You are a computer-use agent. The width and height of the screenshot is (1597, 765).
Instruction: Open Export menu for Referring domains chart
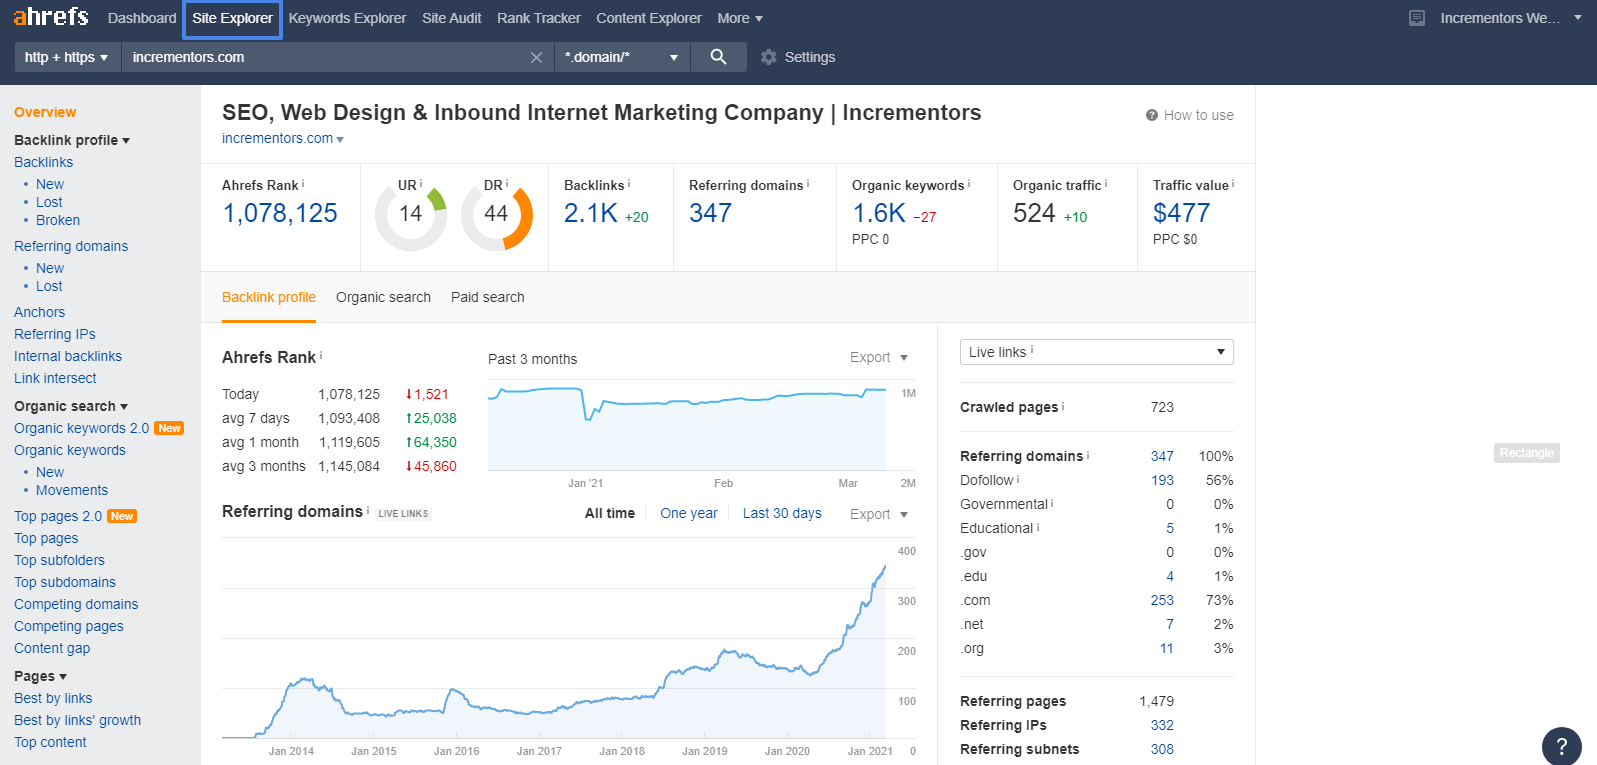point(879,514)
